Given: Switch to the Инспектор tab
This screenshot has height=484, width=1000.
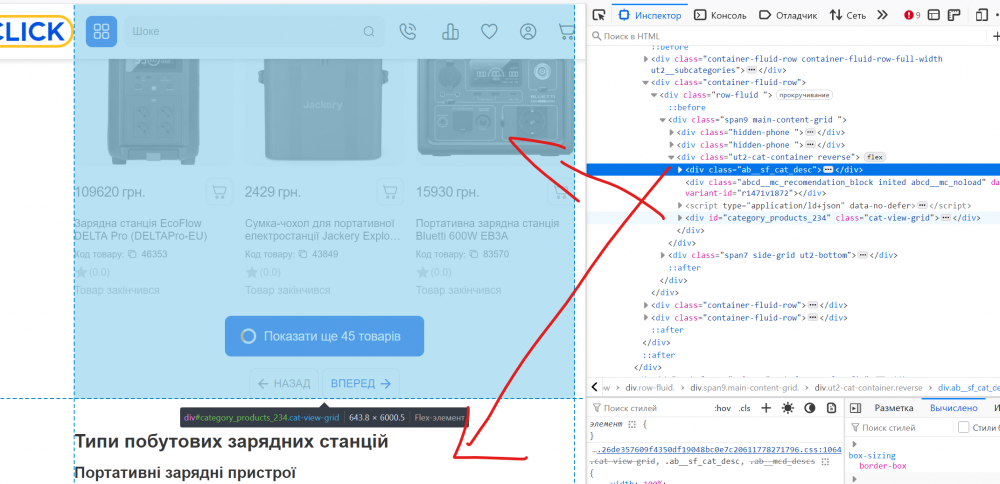Looking at the screenshot, I should click(650, 15).
